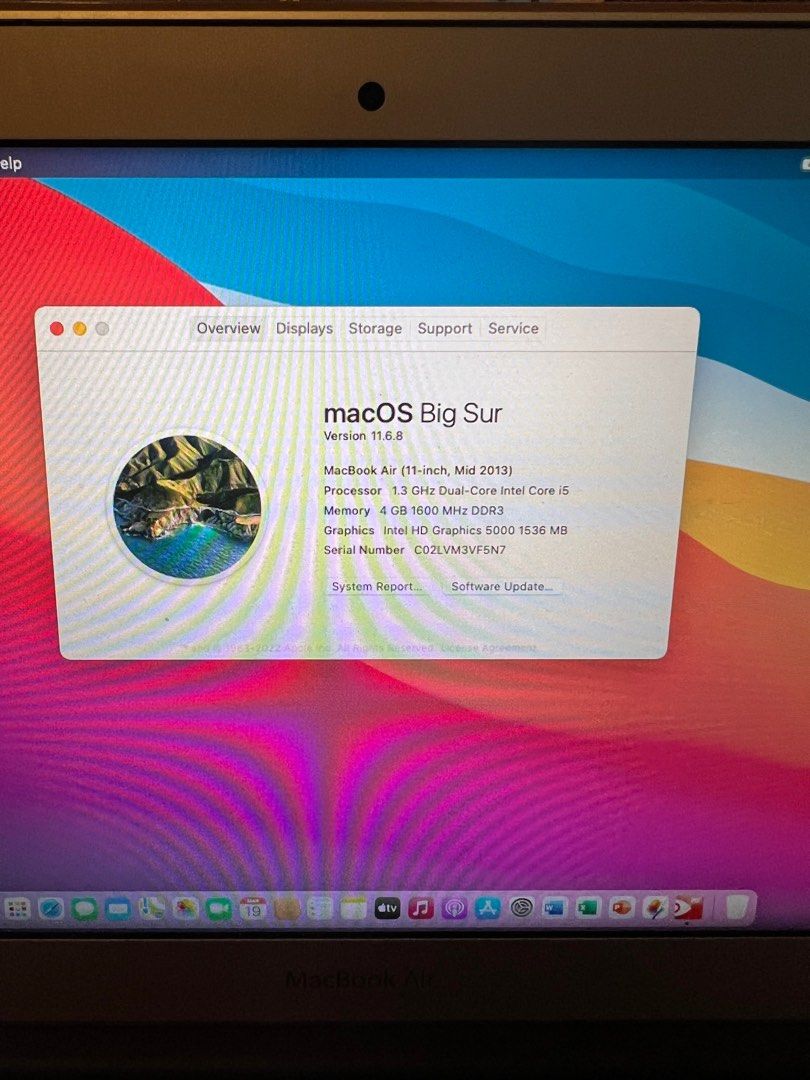
Task: Launch the Music app from the Dock
Action: [x=421, y=909]
